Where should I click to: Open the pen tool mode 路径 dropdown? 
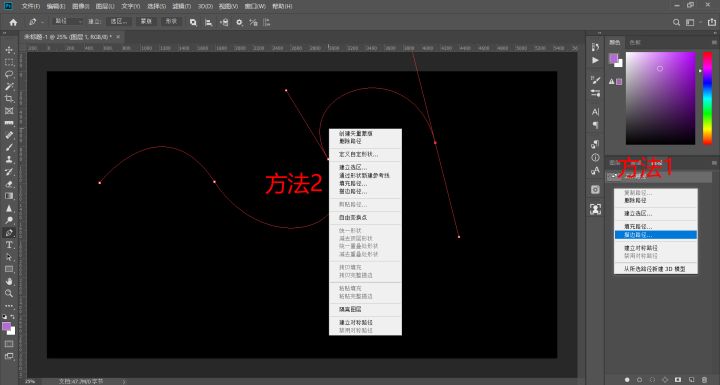68,22
